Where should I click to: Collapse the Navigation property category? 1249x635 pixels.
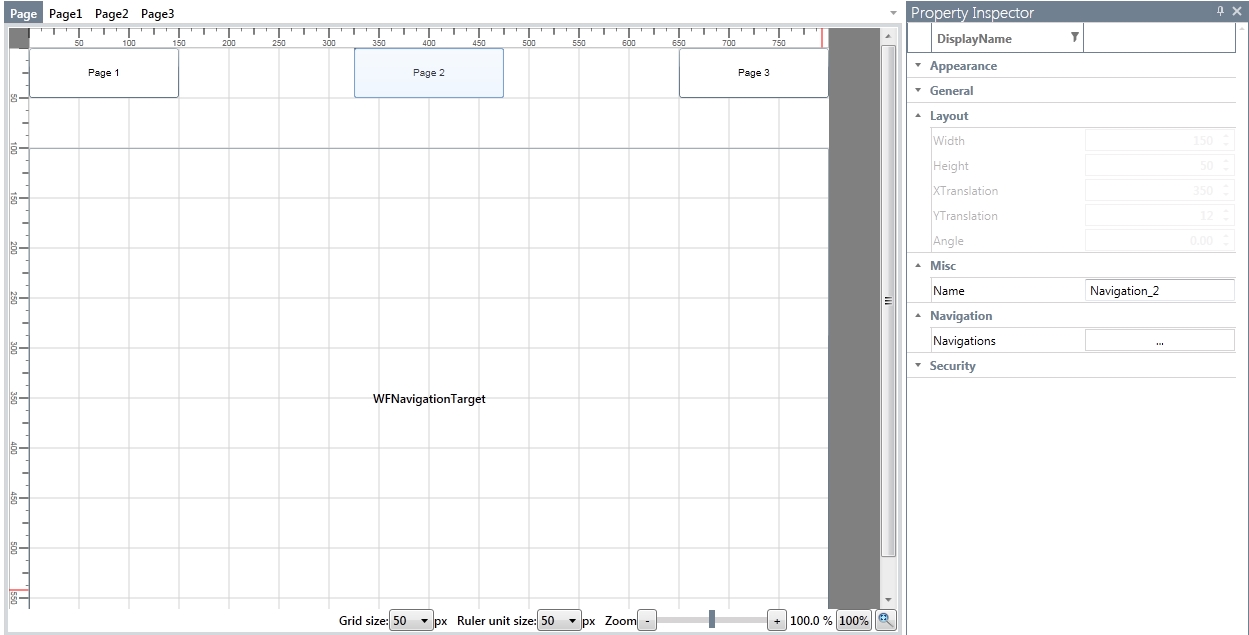coord(917,315)
